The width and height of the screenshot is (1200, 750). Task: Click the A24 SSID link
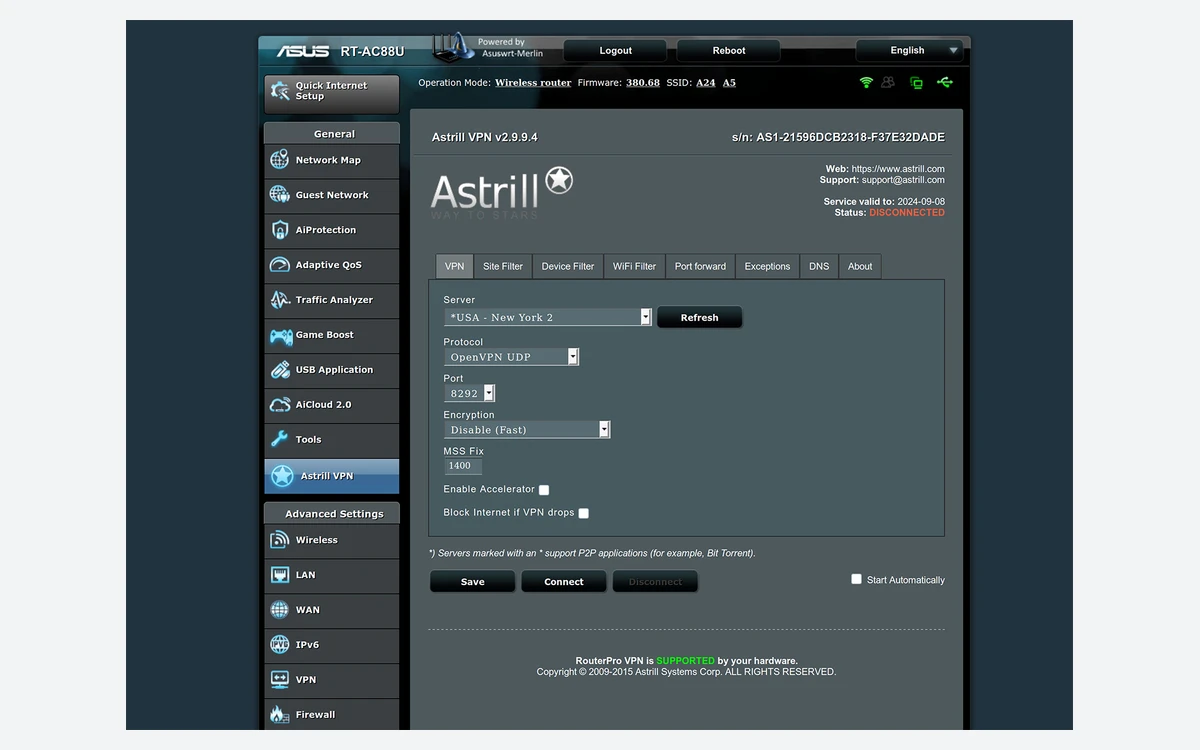click(706, 83)
